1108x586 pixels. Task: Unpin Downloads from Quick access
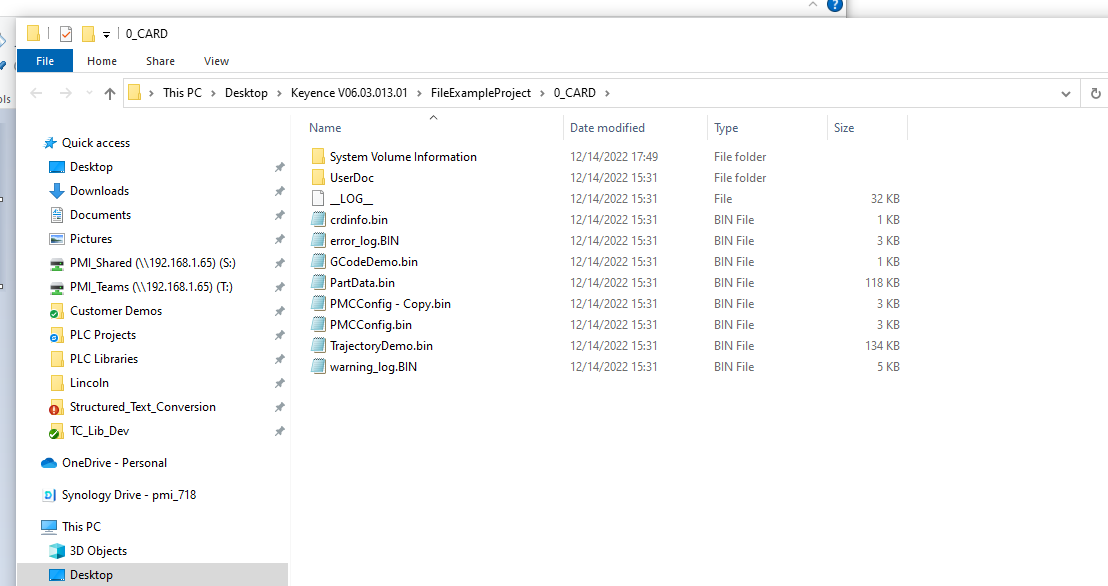[x=280, y=190]
